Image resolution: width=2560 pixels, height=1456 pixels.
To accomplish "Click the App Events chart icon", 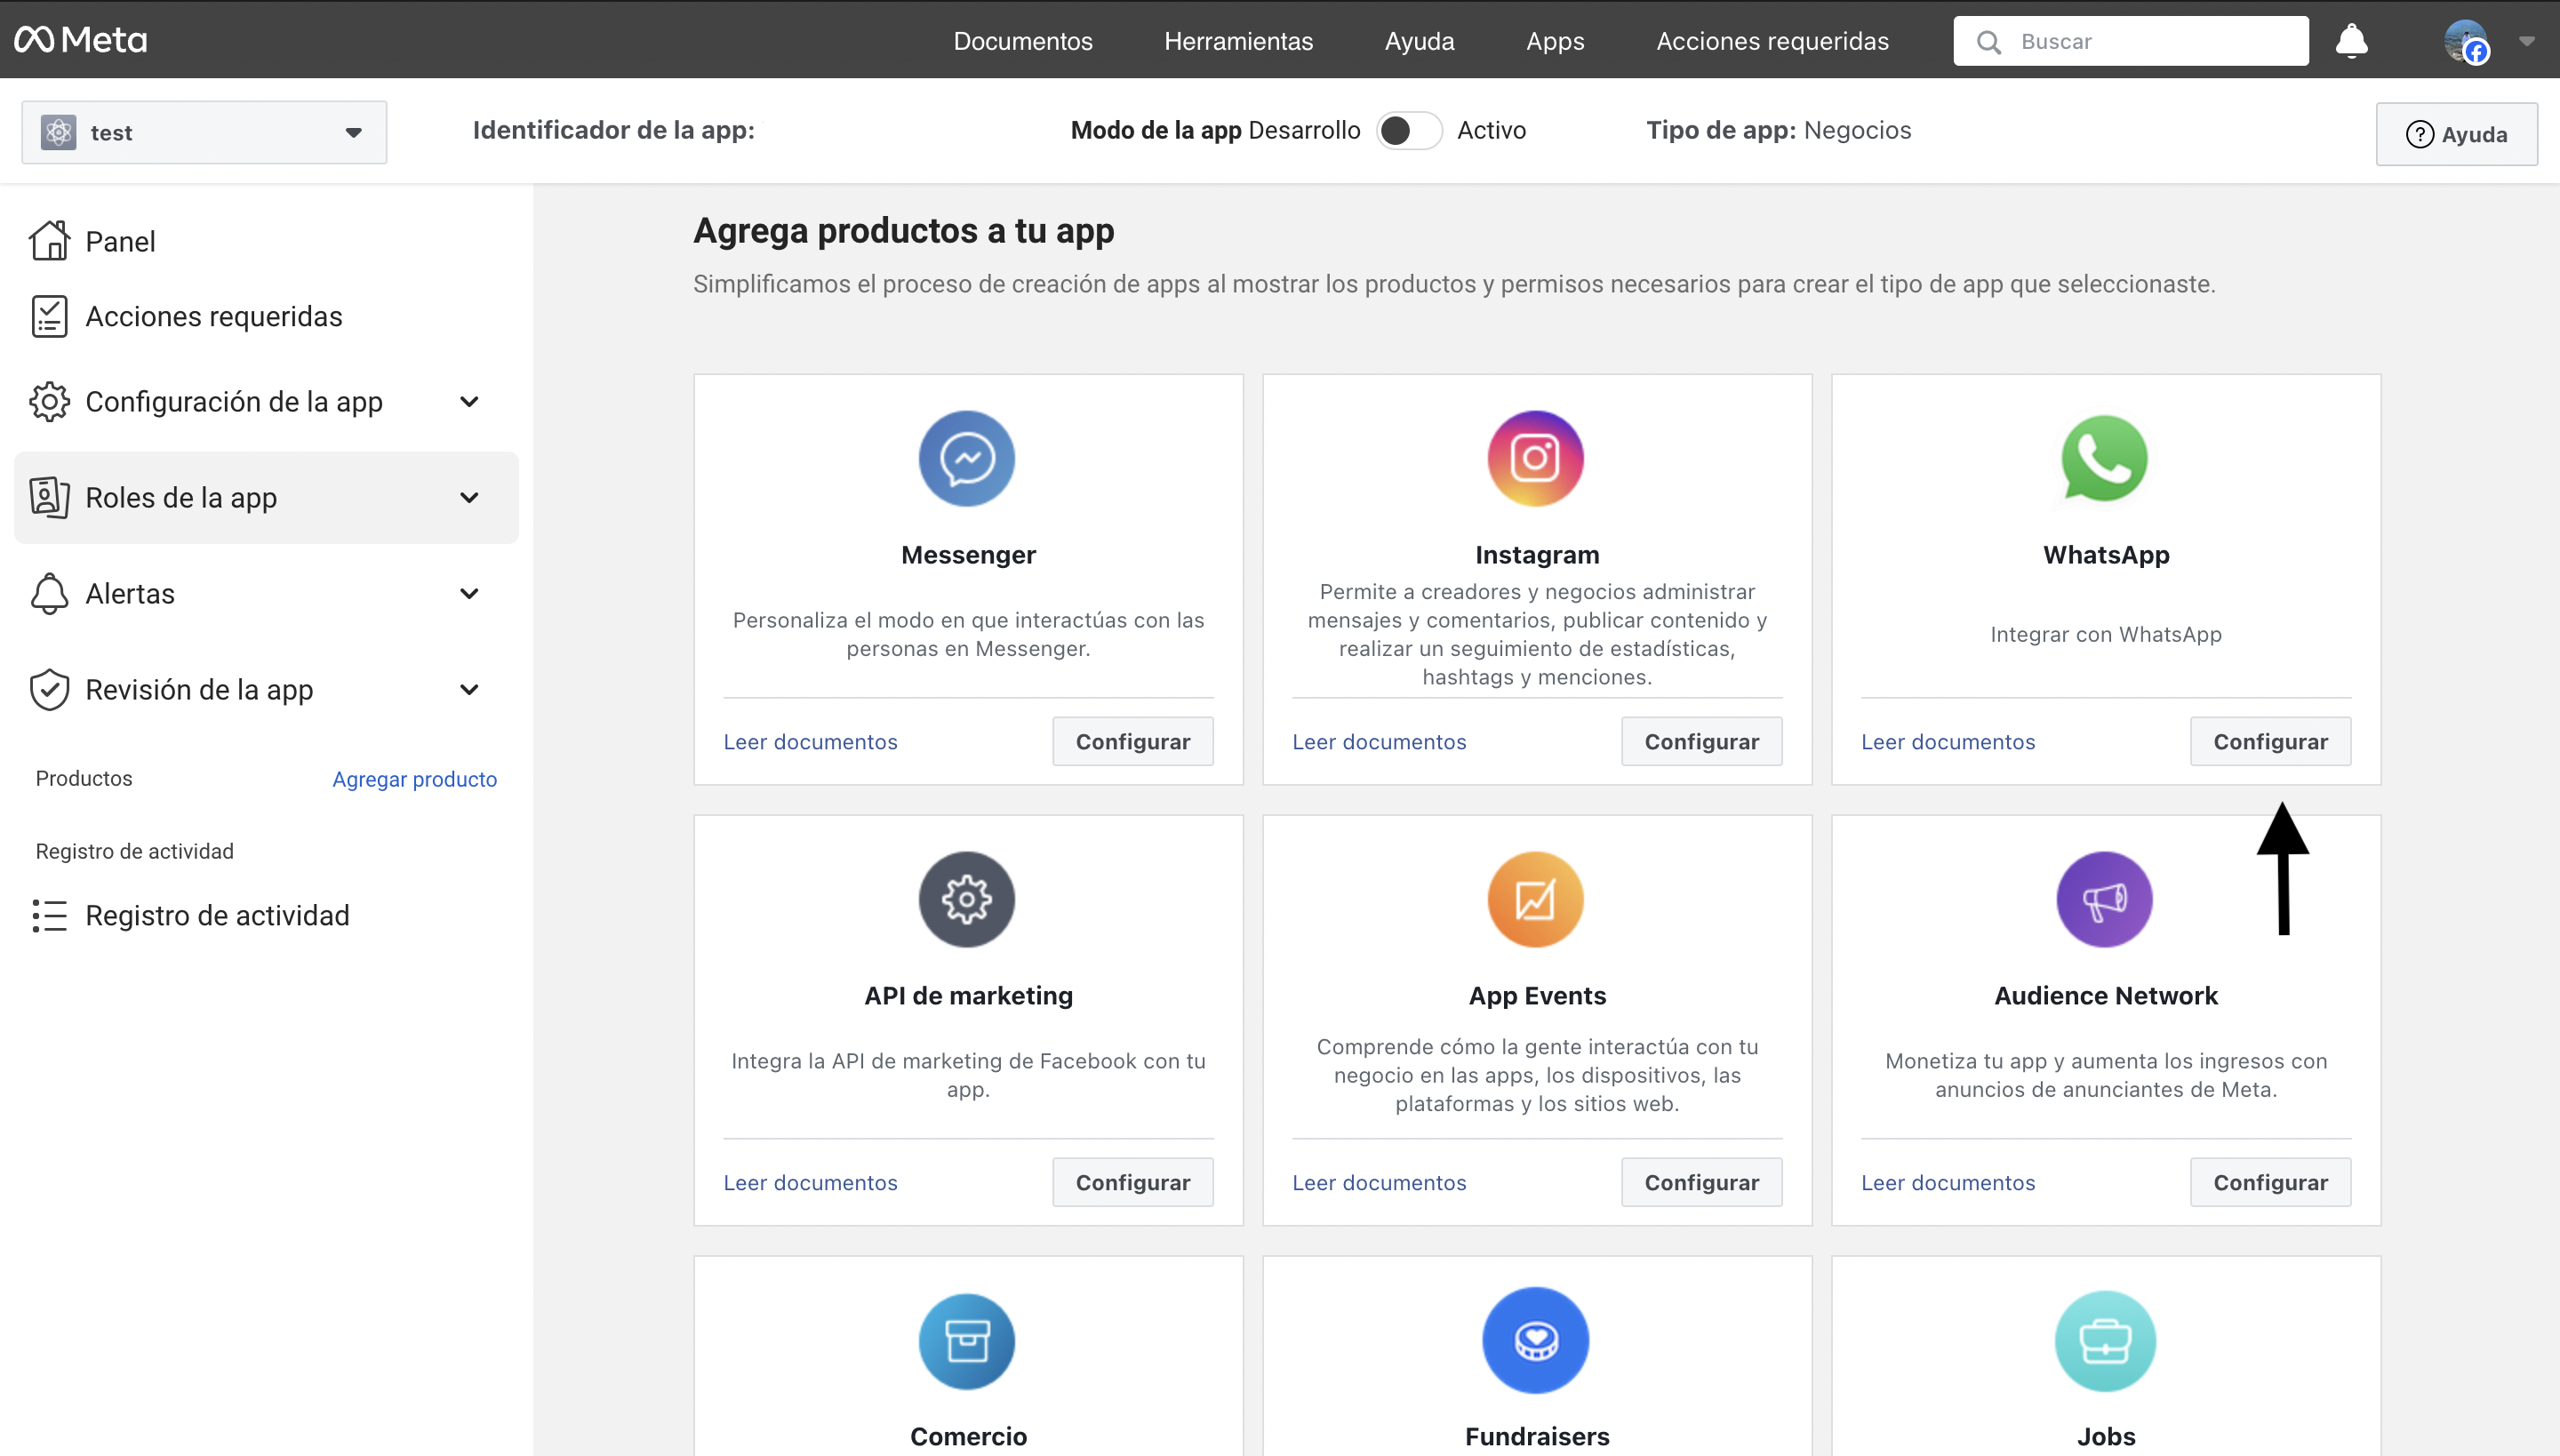I will [1536, 900].
